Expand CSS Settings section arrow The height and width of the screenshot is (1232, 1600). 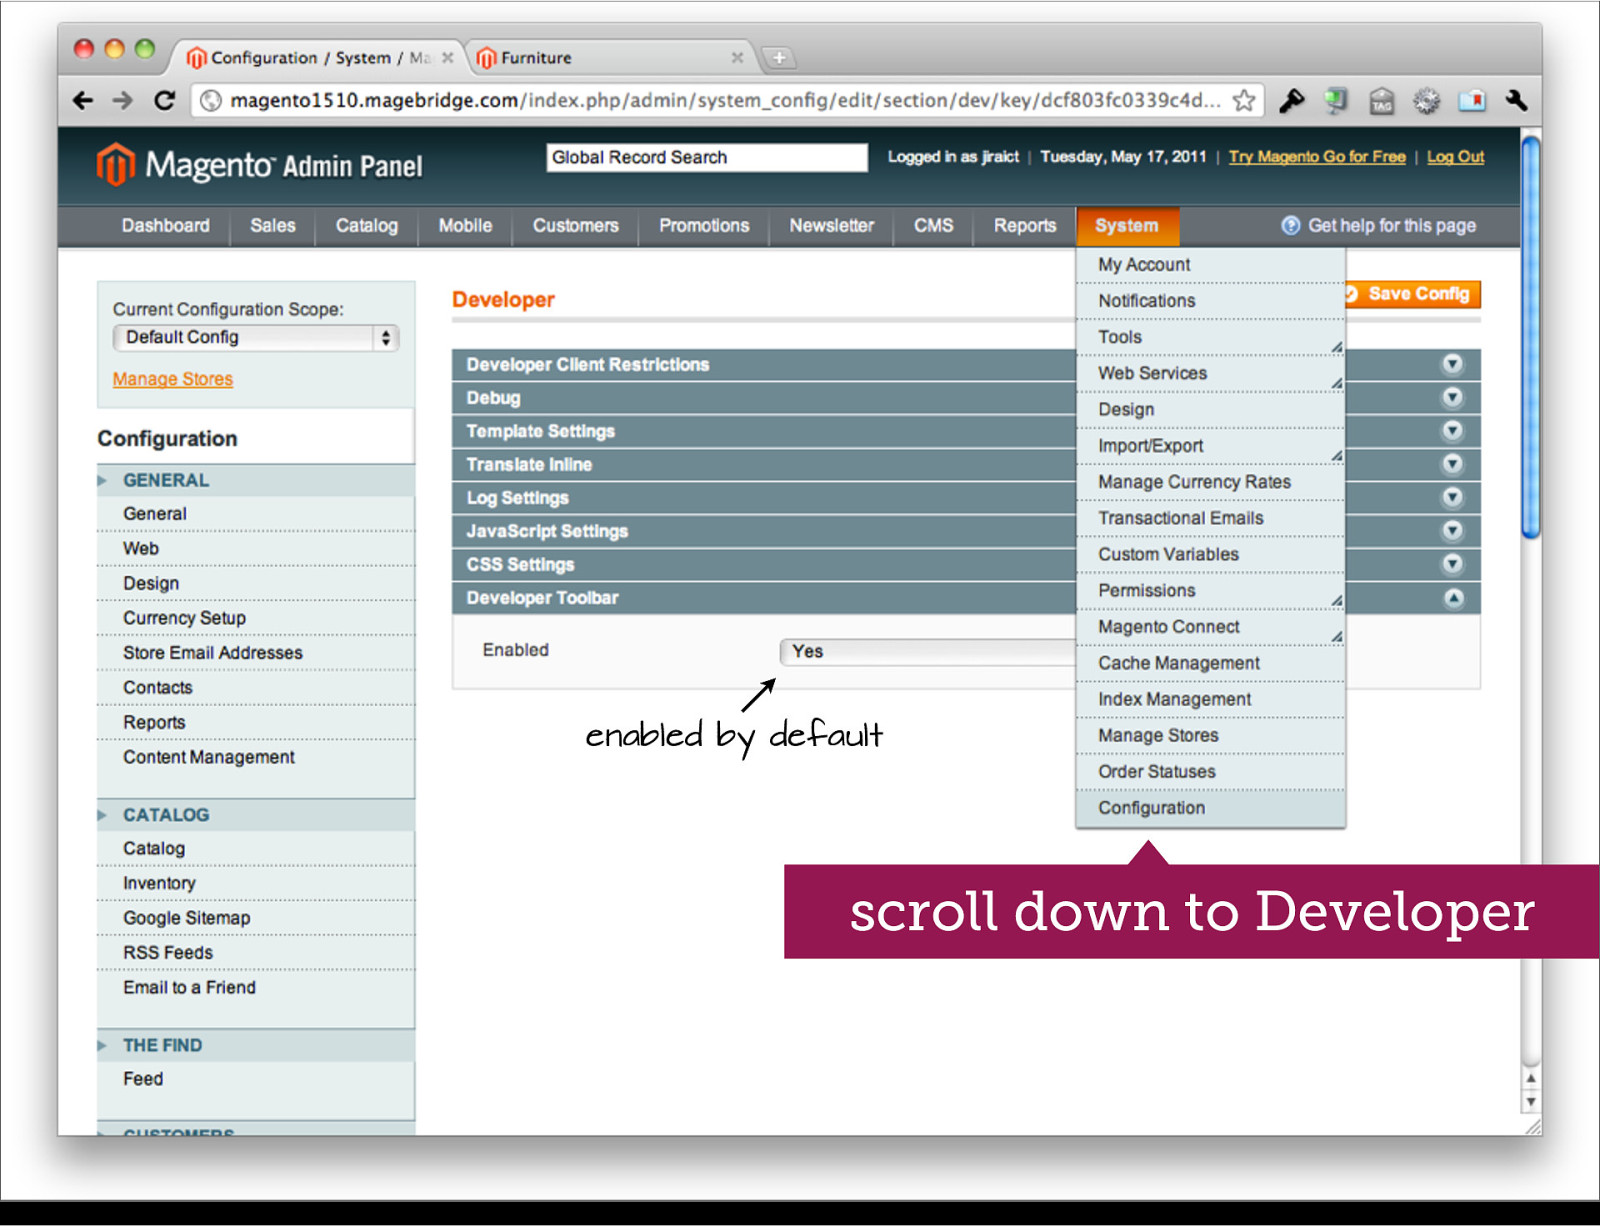pos(1452,564)
